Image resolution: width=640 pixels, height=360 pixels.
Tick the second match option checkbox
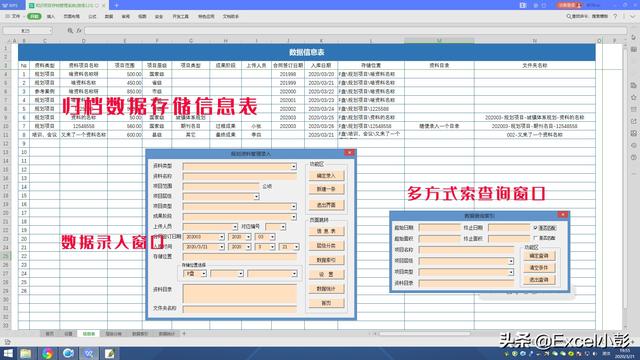pos(535,238)
